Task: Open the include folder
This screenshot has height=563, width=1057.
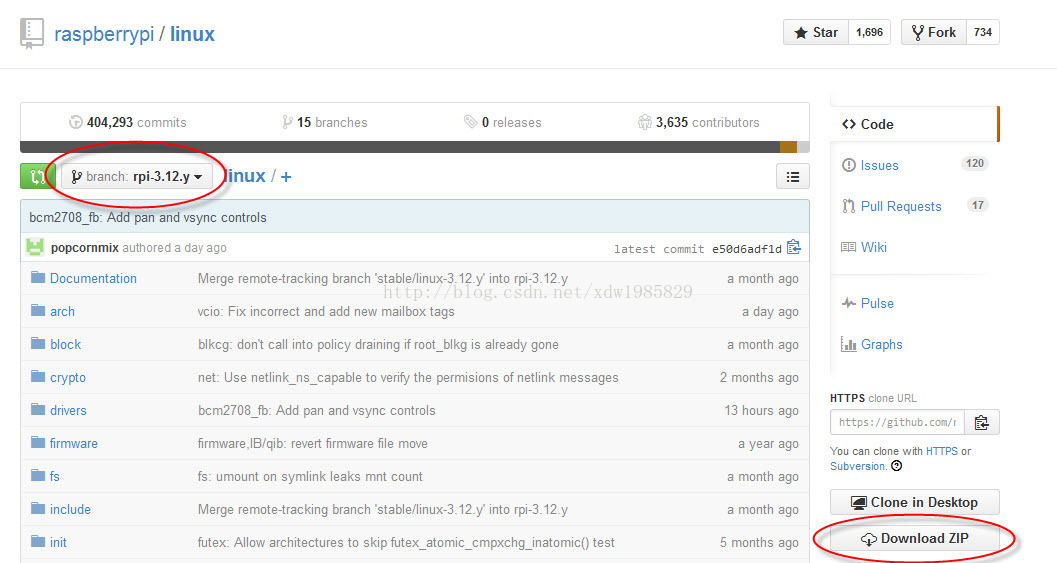Action: pyautogui.click(x=70, y=510)
